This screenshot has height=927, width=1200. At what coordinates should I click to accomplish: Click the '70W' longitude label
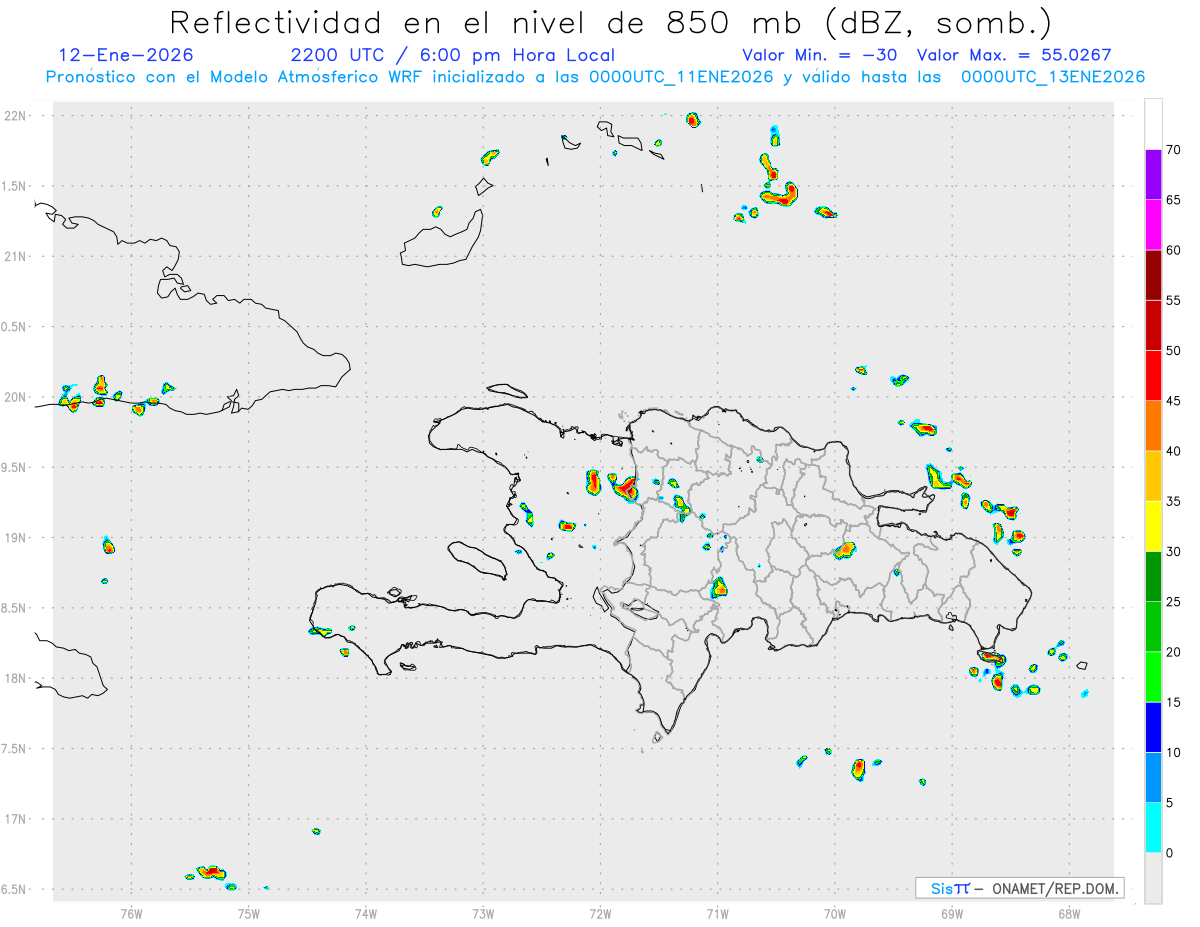[x=834, y=913]
